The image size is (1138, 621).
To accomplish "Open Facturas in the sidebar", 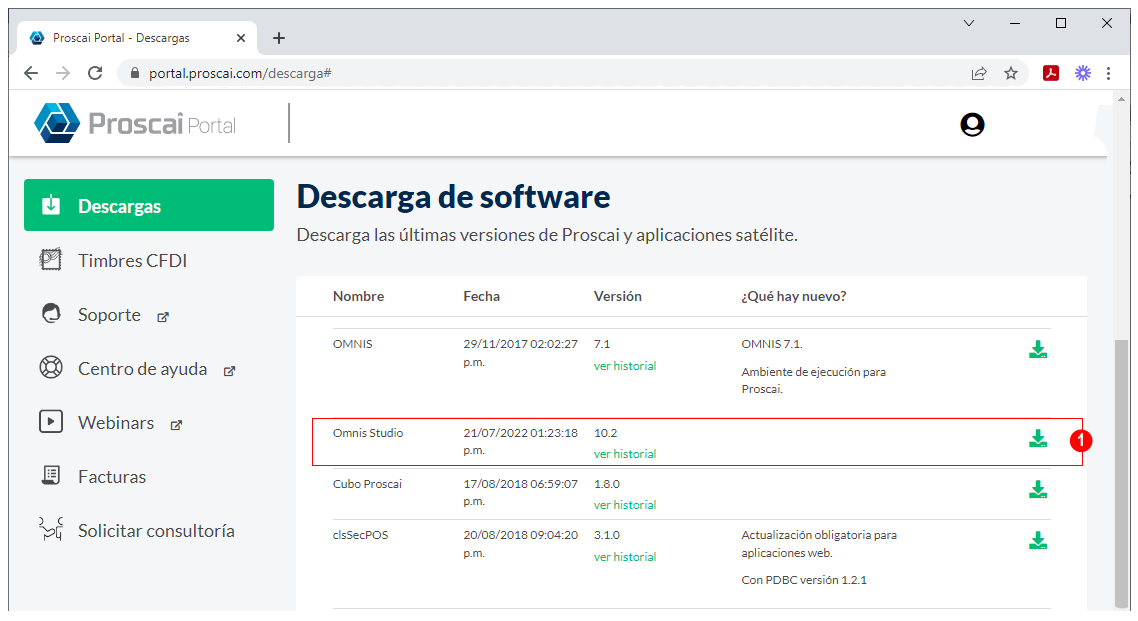I will click(112, 477).
